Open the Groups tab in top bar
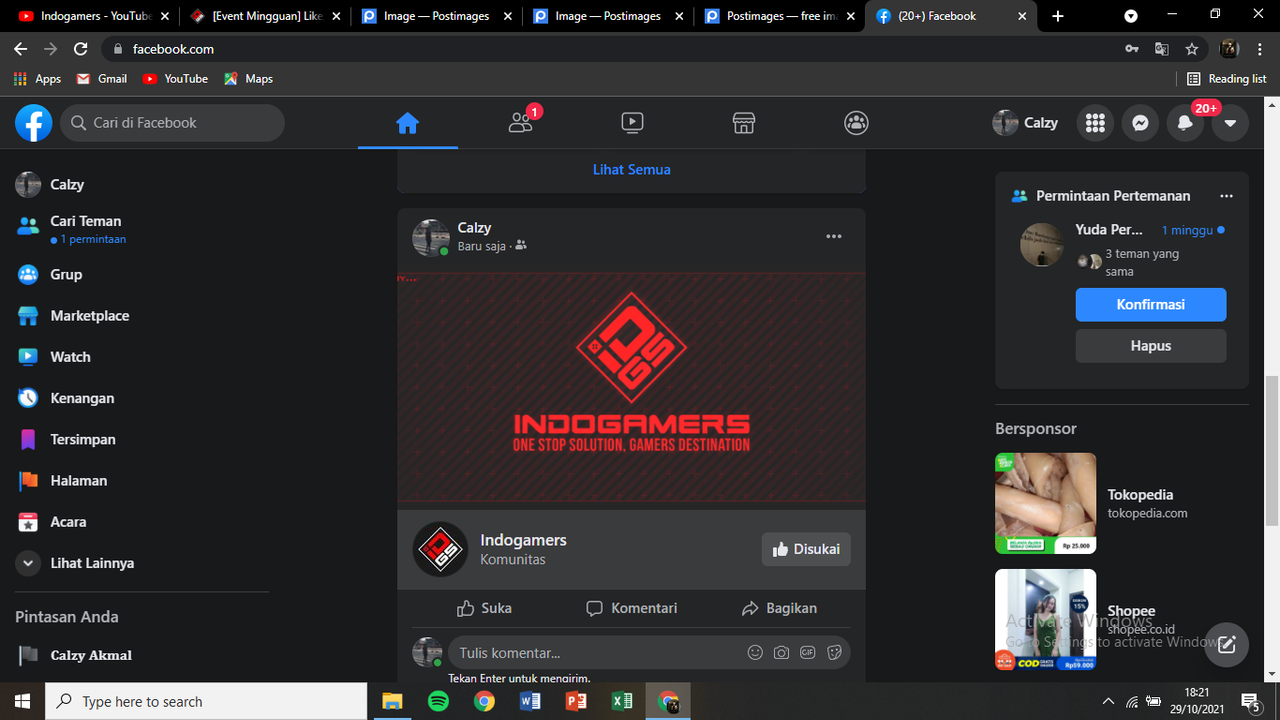 (856, 123)
